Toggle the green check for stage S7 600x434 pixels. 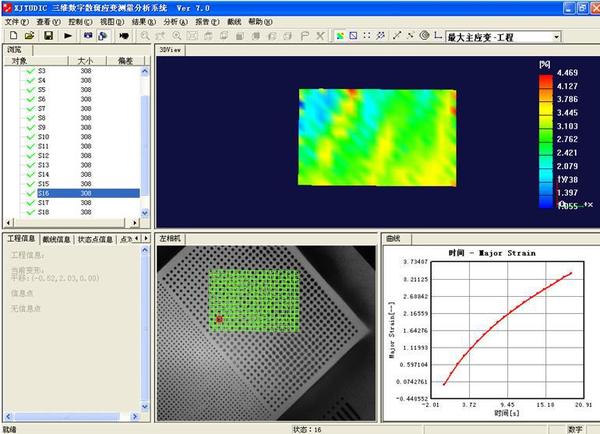[31, 108]
